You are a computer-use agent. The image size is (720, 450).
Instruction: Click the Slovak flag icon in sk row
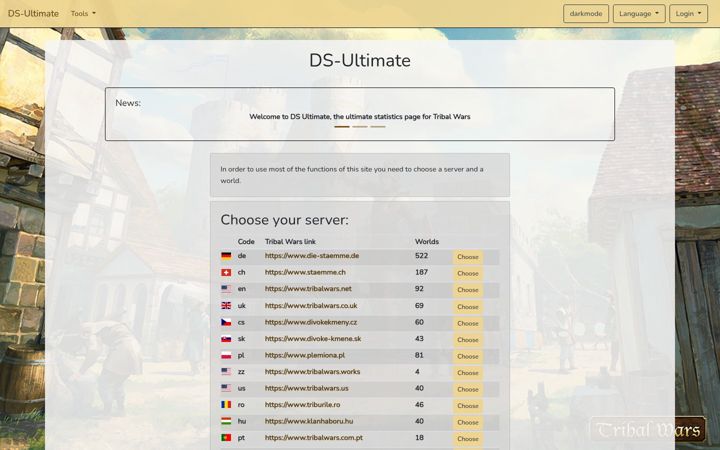tap(226, 339)
